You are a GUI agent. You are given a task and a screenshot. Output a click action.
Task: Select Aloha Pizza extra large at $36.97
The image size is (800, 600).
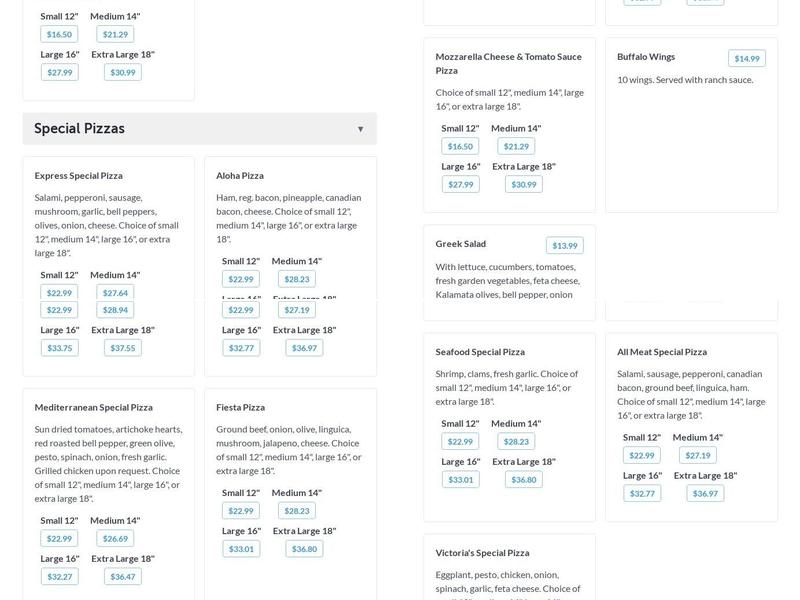[304, 348]
